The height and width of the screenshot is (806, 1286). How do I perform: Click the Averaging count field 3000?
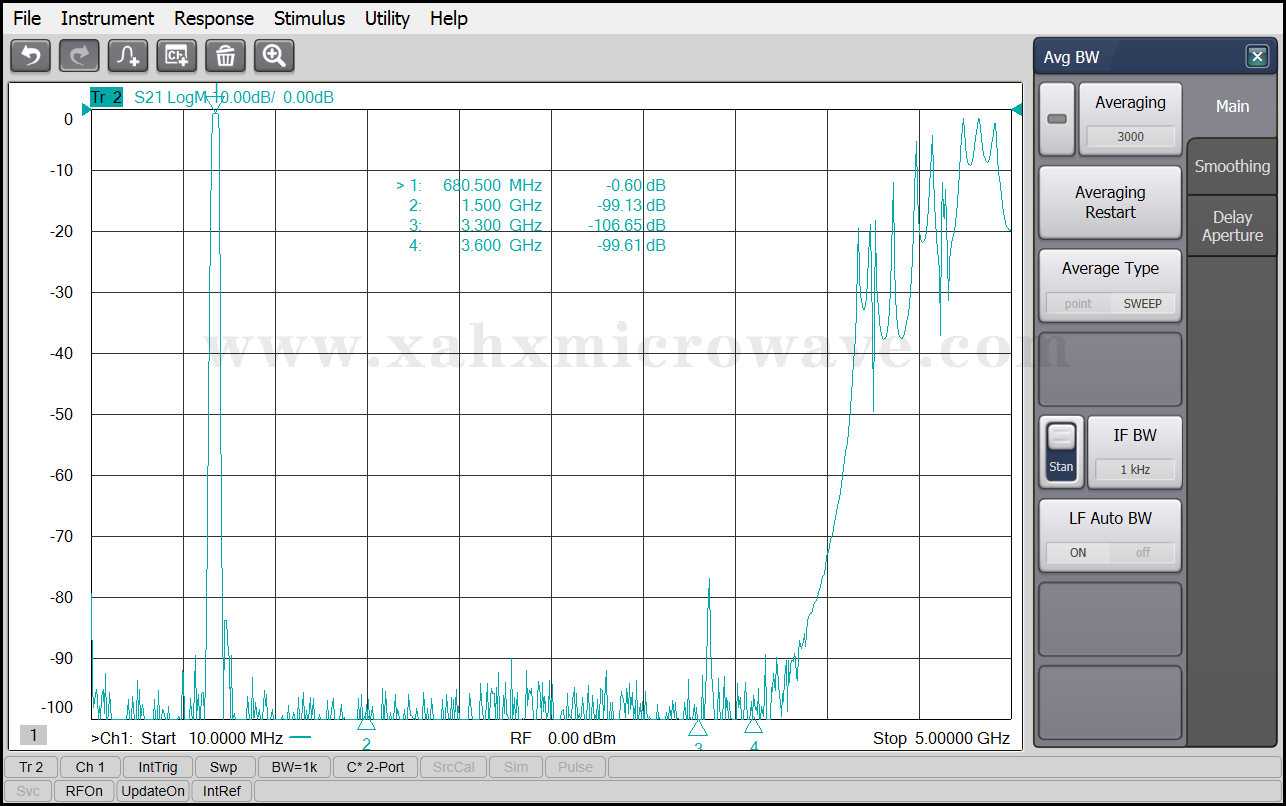click(x=1130, y=137)
